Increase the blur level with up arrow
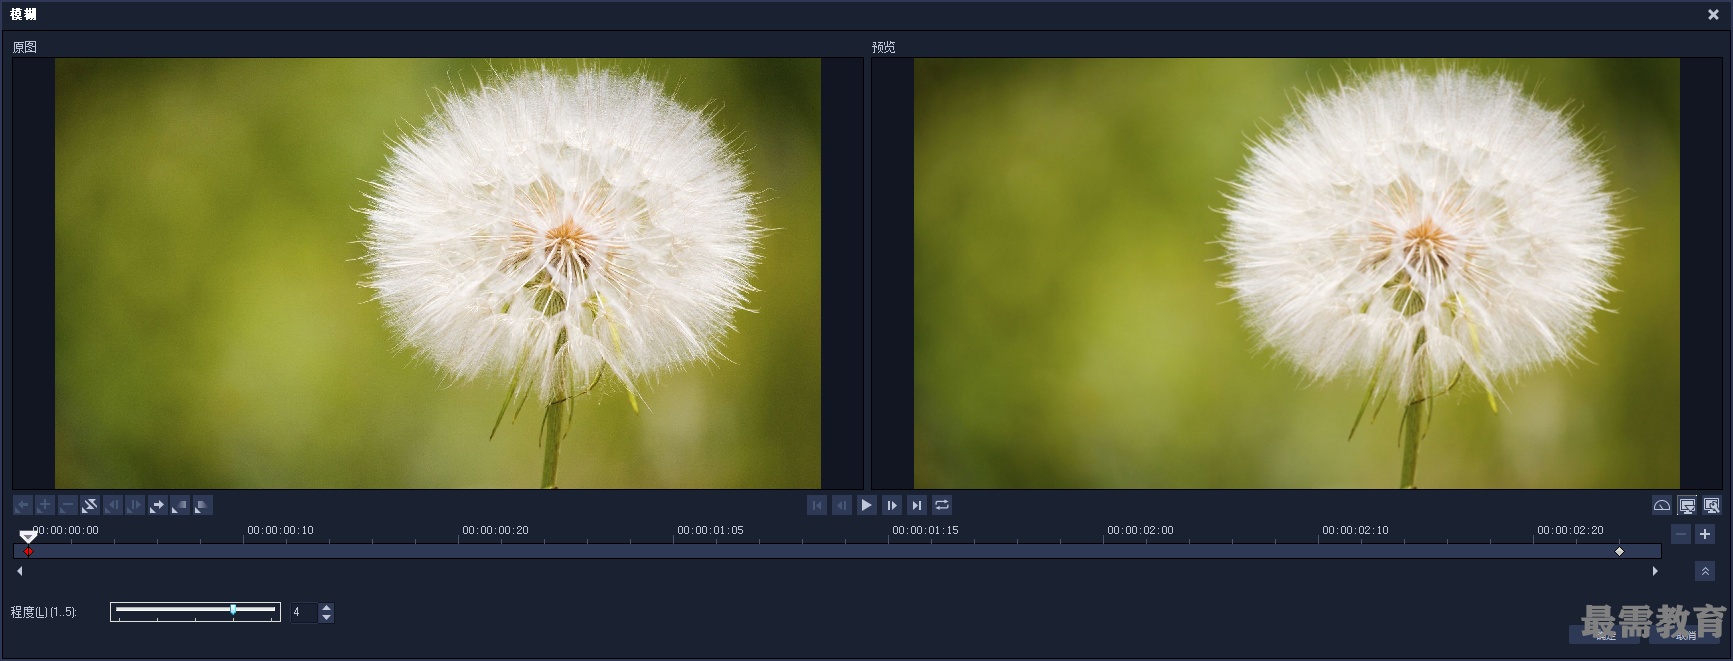Viewport: 1733px width, 661px height. 326,607
